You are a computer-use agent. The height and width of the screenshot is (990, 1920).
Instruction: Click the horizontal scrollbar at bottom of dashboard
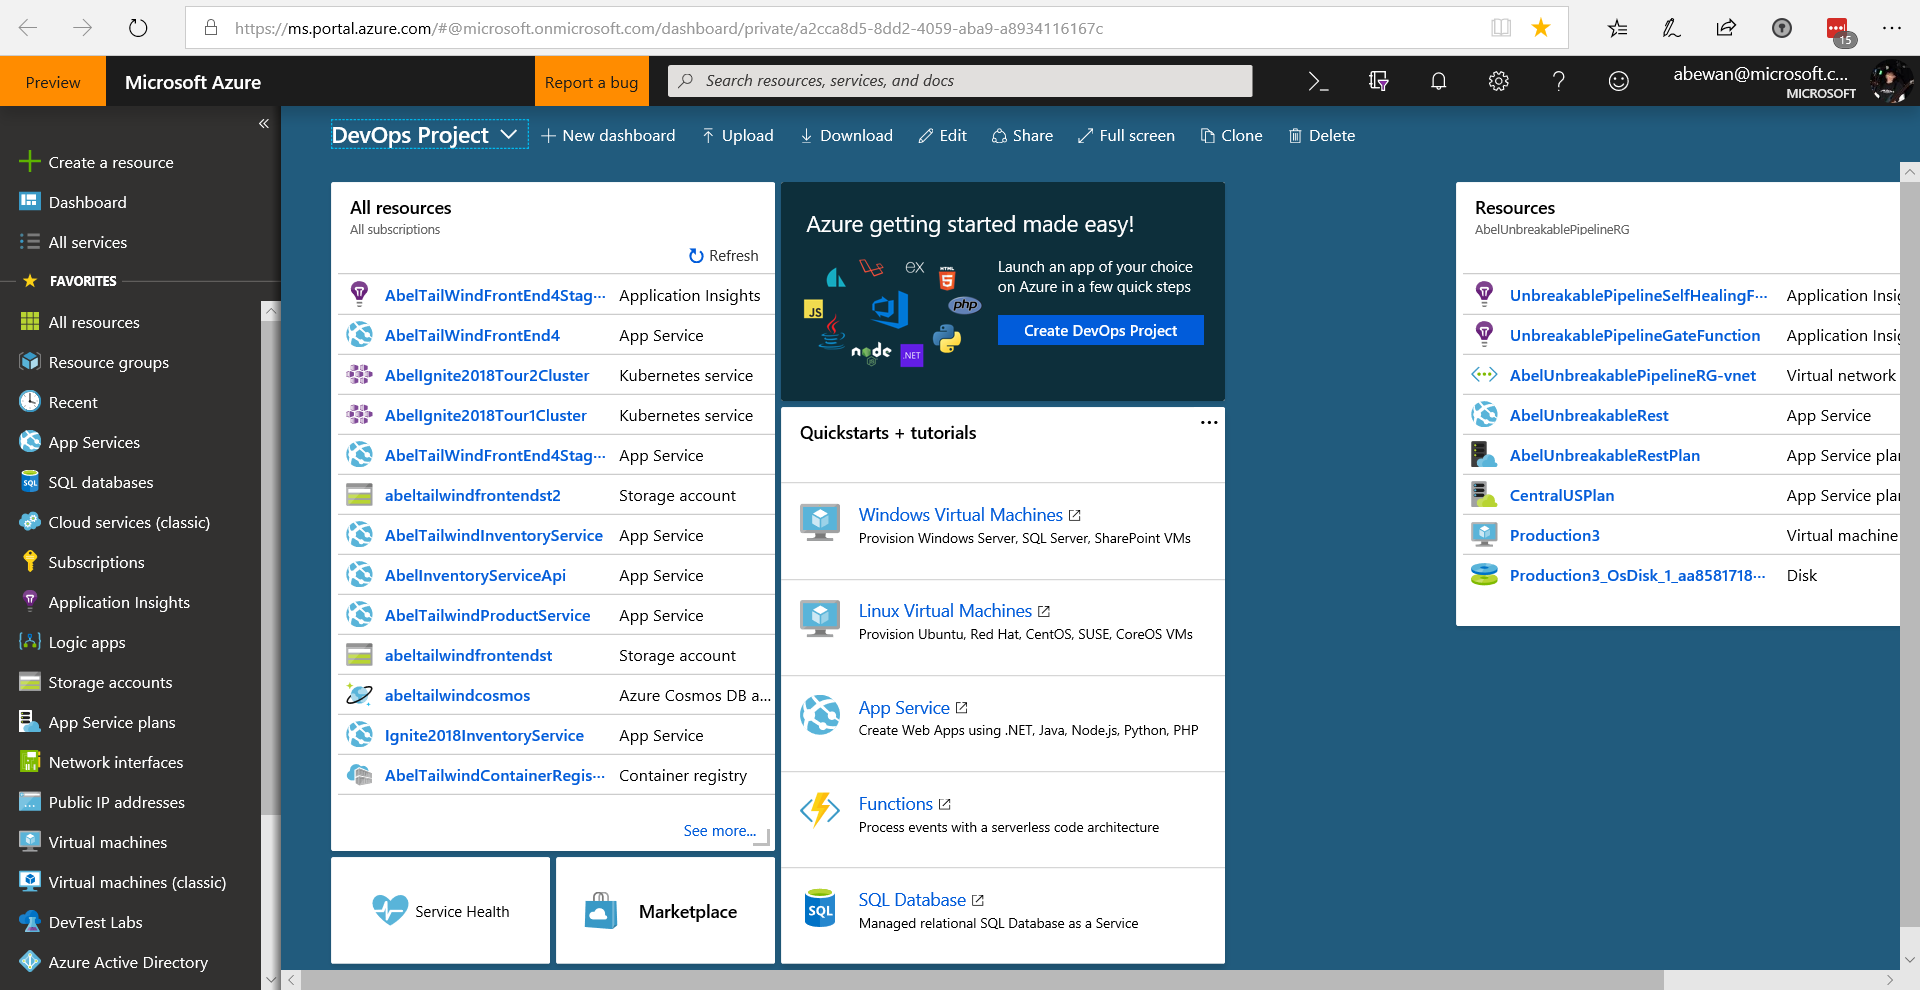tap(982, 979)
